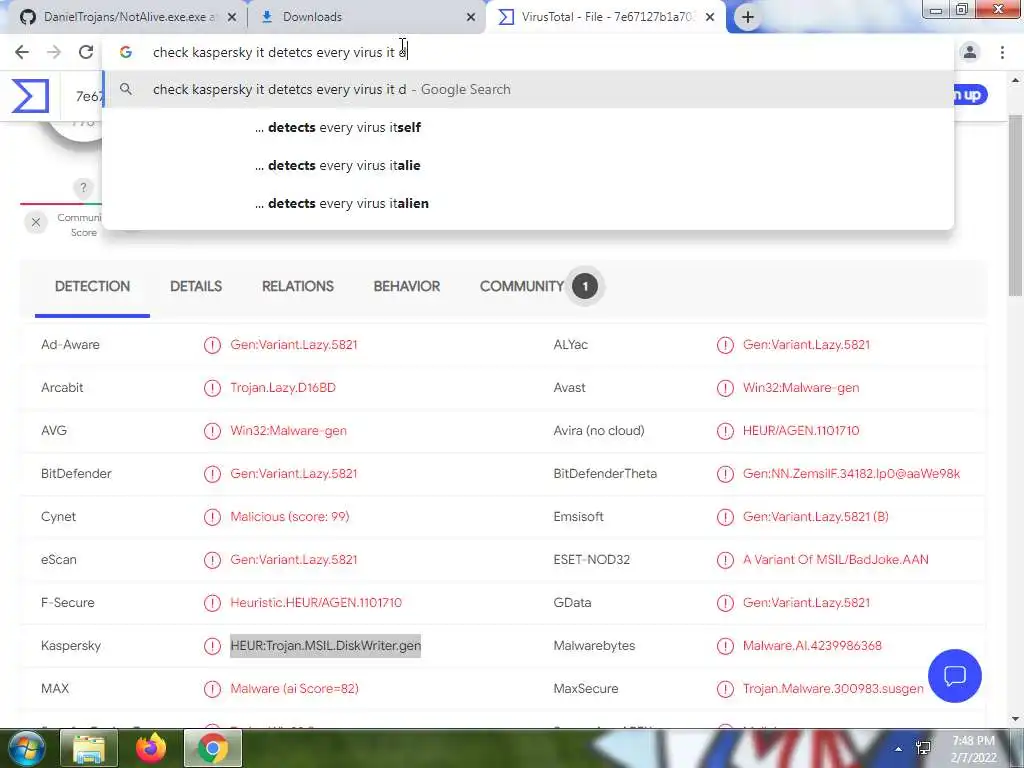
Task: Open Chrome three-dot menu
Action: [1002, 52]
